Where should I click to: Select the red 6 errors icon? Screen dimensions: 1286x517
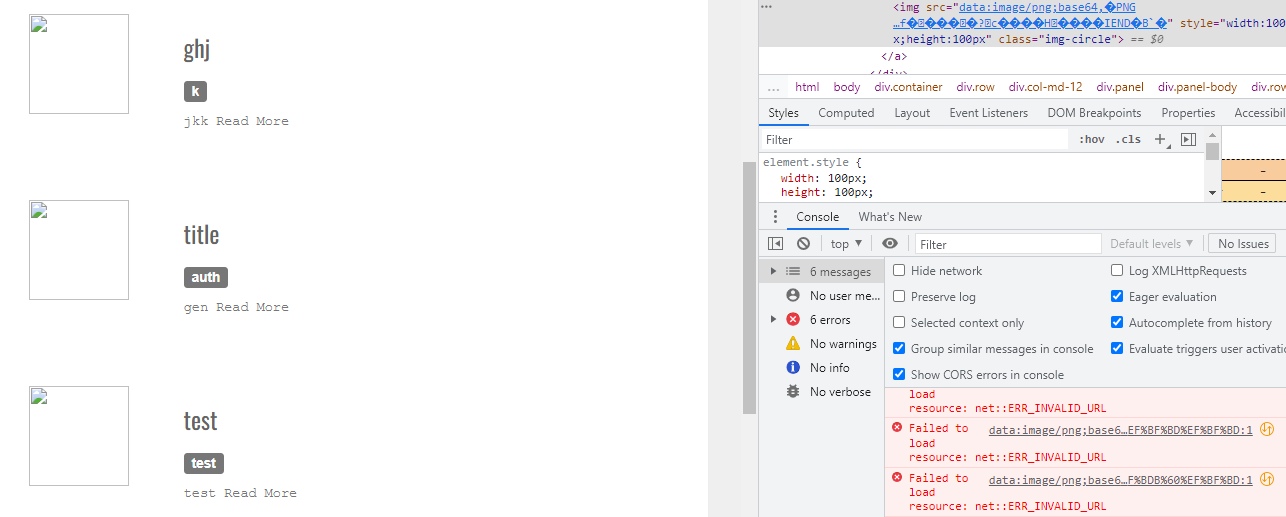click(x=793, y=320)
